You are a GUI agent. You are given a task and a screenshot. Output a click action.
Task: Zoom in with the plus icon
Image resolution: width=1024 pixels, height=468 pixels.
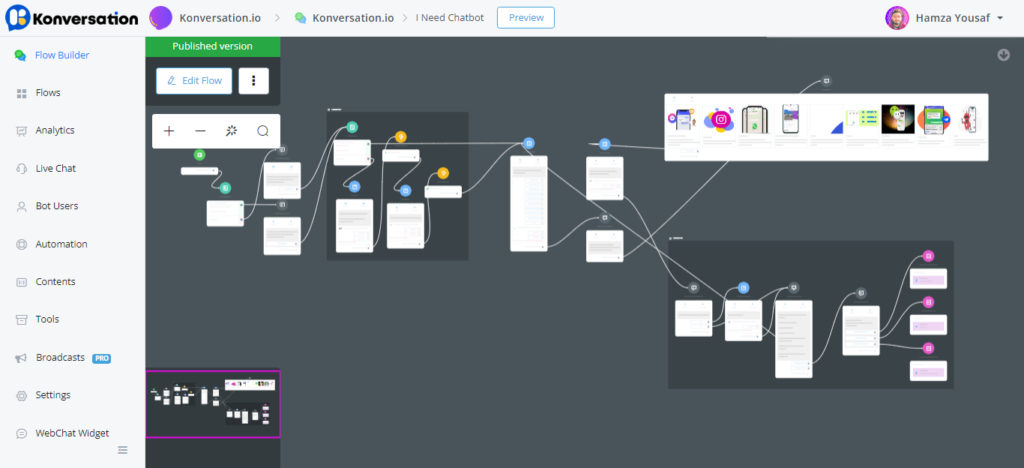point(169,131)
